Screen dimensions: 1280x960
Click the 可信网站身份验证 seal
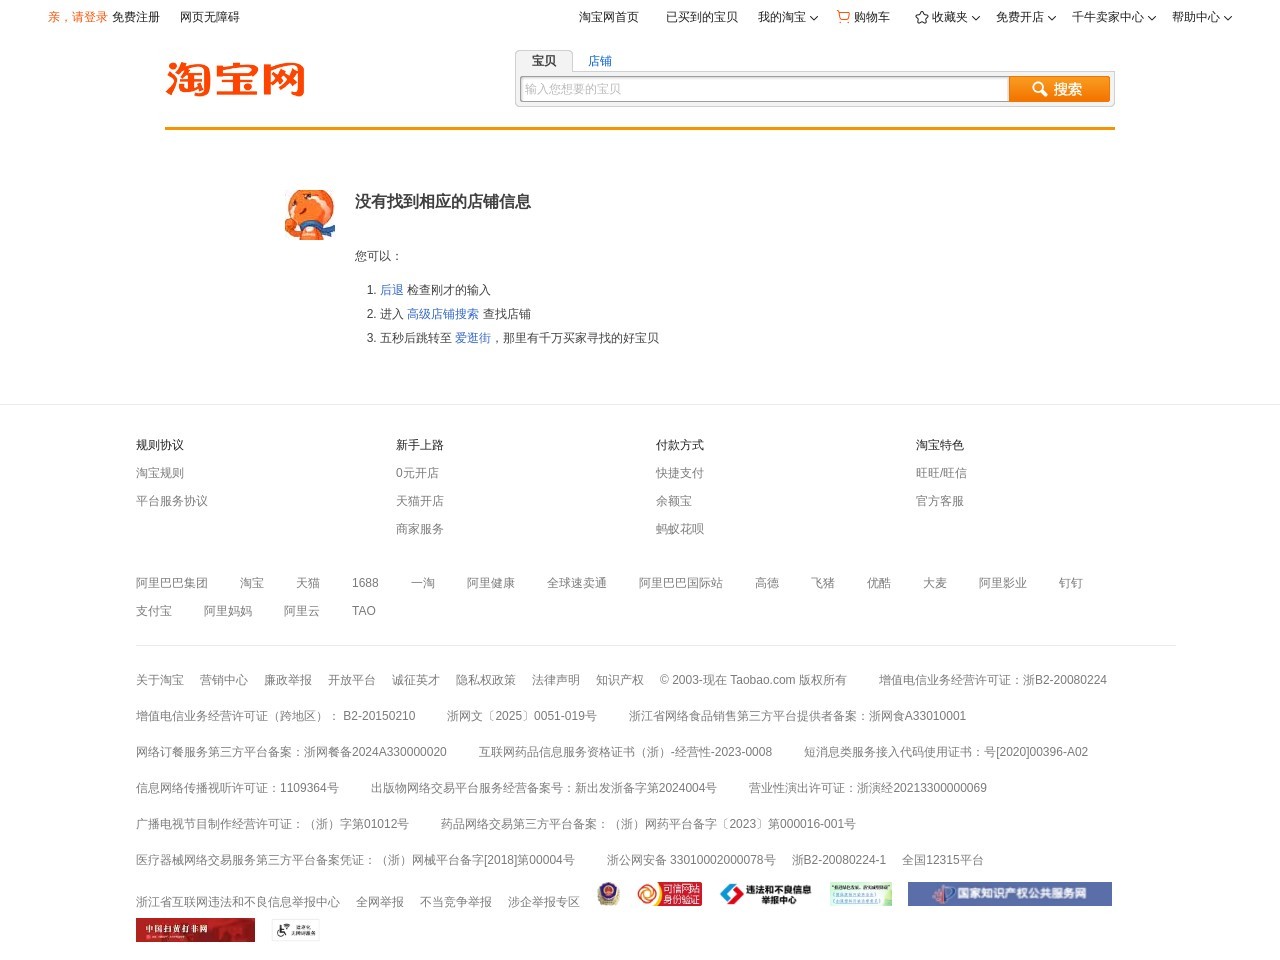pyautogui.click(x=669, y=893)
